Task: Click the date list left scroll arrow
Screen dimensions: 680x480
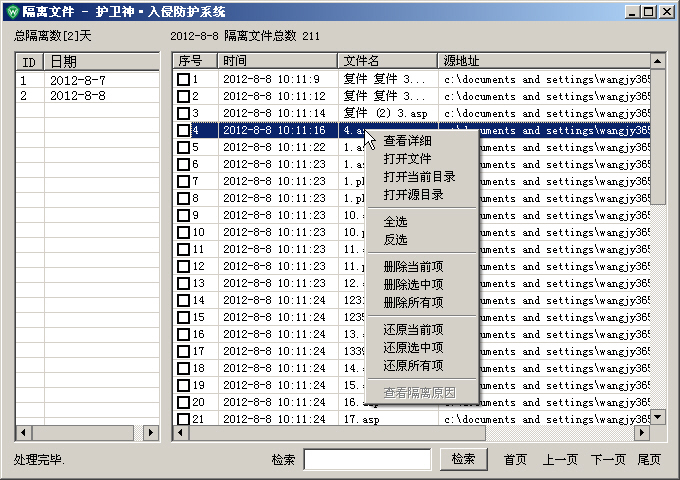Action: [x=21, y=433]
